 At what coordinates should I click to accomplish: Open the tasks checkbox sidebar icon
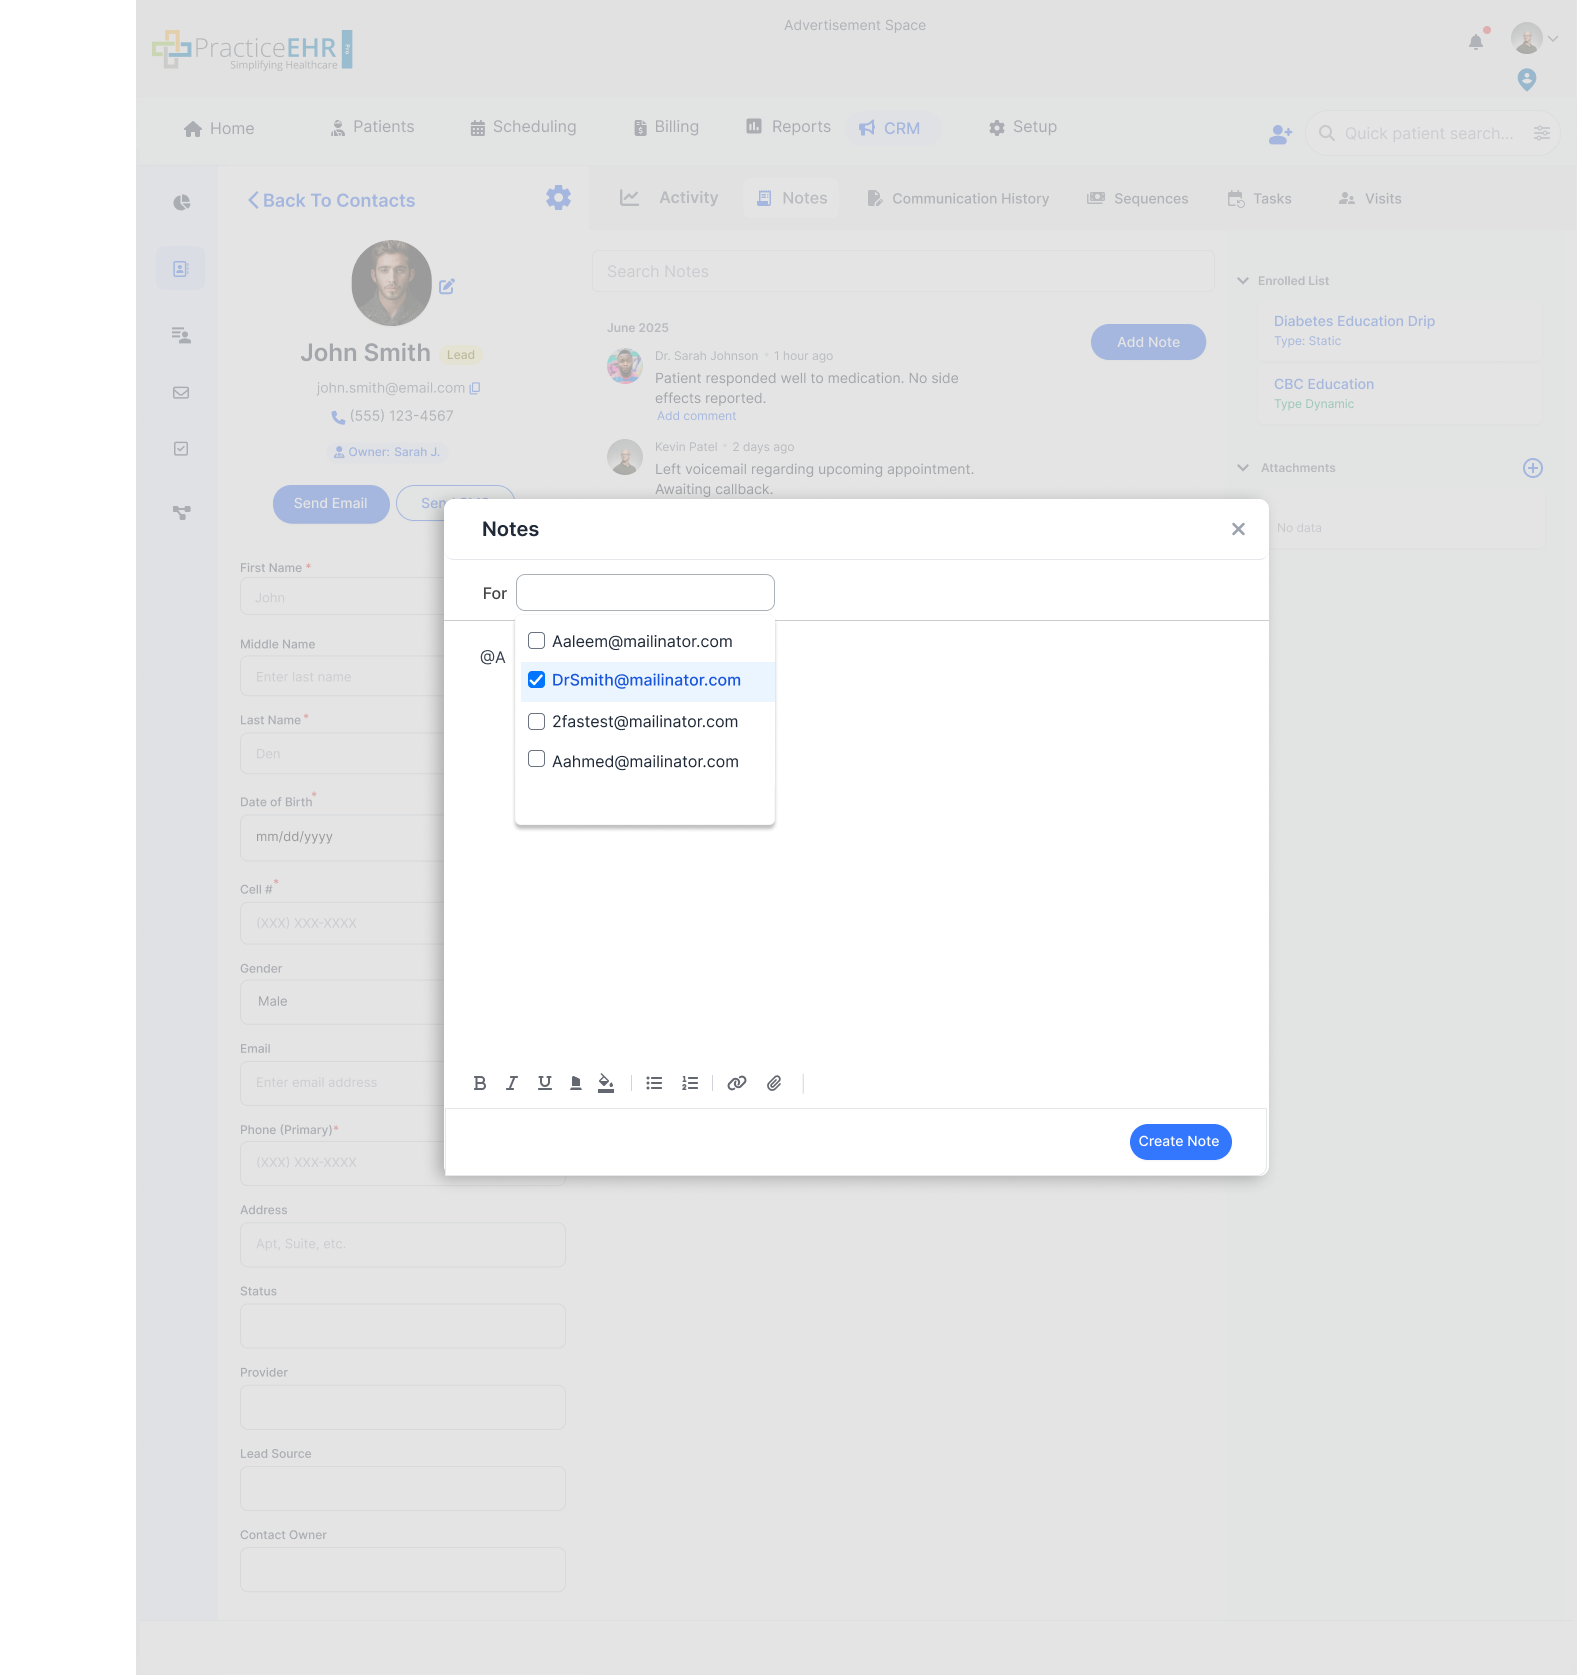(x=181, y=449)
